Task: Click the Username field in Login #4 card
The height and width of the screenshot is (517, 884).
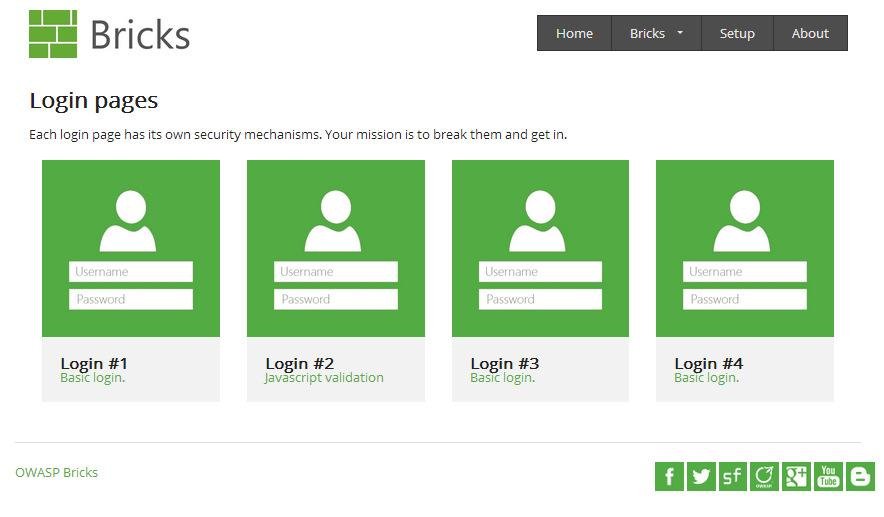Action: point(745,272)
